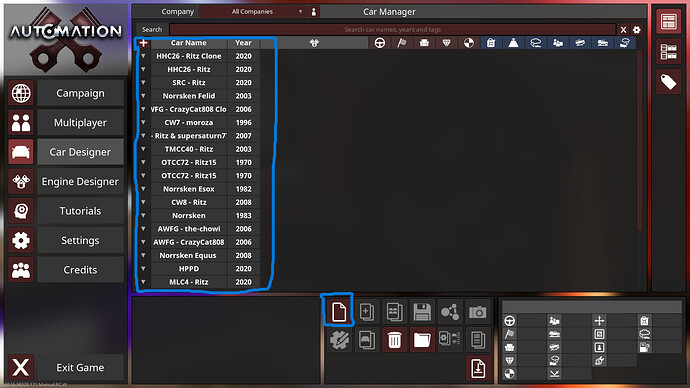Expand the SRC - Ritz row arrow
Image resolution: width=690 pixels, height=388 pixels.
pyautogui.click(x=143, y=83)
